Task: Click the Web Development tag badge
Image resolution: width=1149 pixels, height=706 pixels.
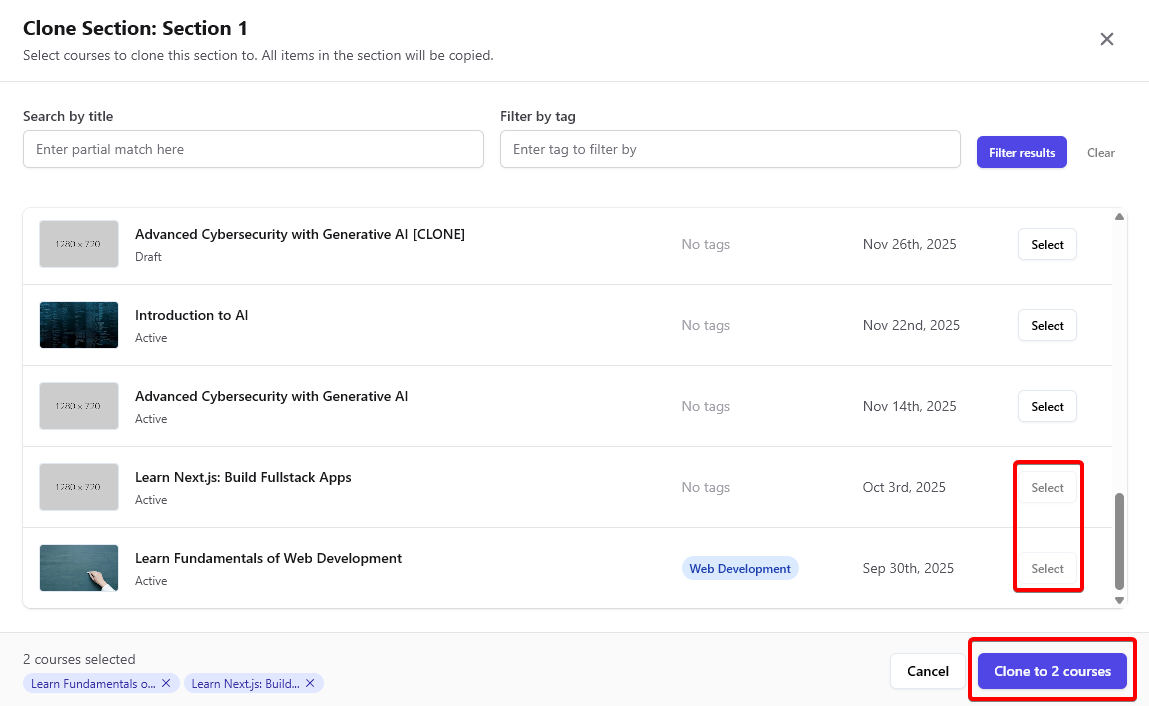Action: (740, 569)
